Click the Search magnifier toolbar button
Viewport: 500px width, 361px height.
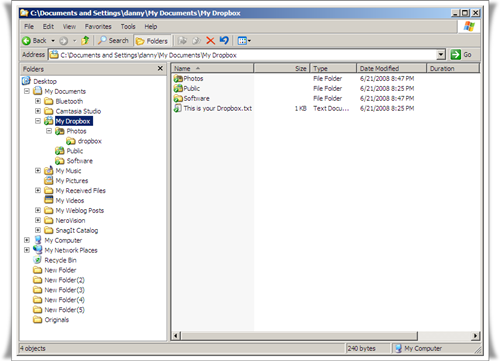pyautogui.click(x=114, y=41)
